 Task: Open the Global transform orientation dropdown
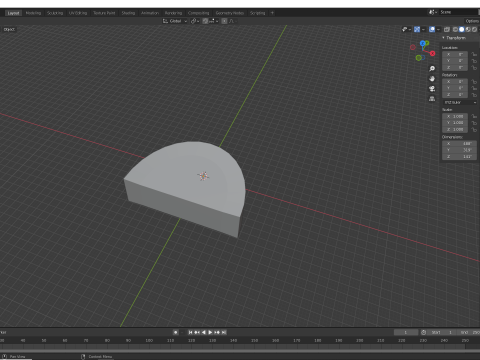[175, 21]
